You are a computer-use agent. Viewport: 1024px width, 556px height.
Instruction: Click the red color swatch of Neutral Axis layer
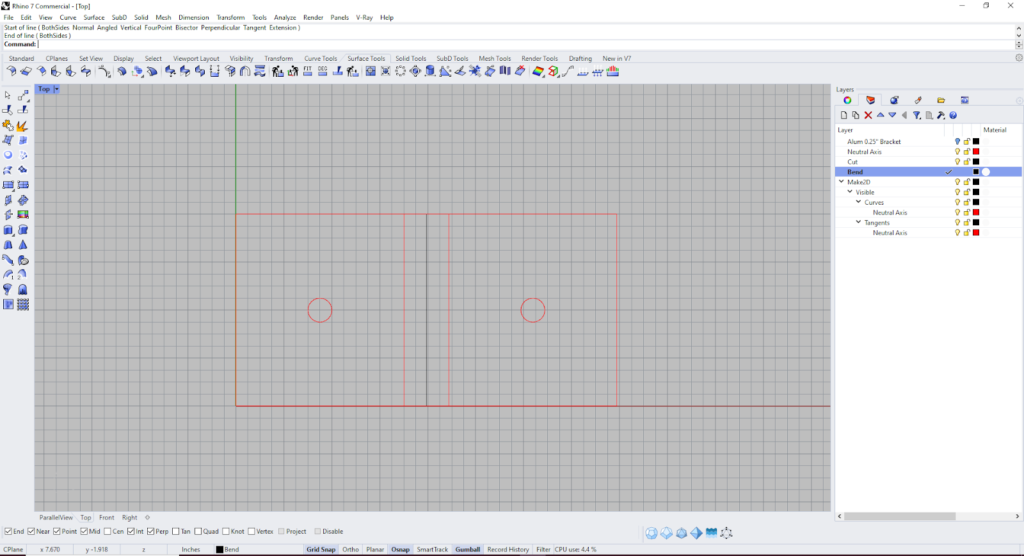[976, 152]
